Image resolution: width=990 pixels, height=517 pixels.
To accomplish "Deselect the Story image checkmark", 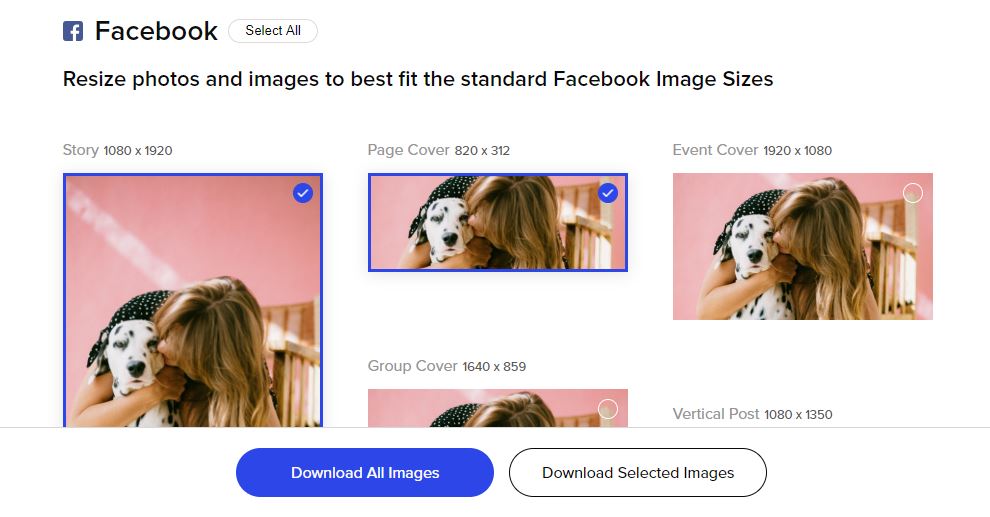I will (x=303, y=193).
